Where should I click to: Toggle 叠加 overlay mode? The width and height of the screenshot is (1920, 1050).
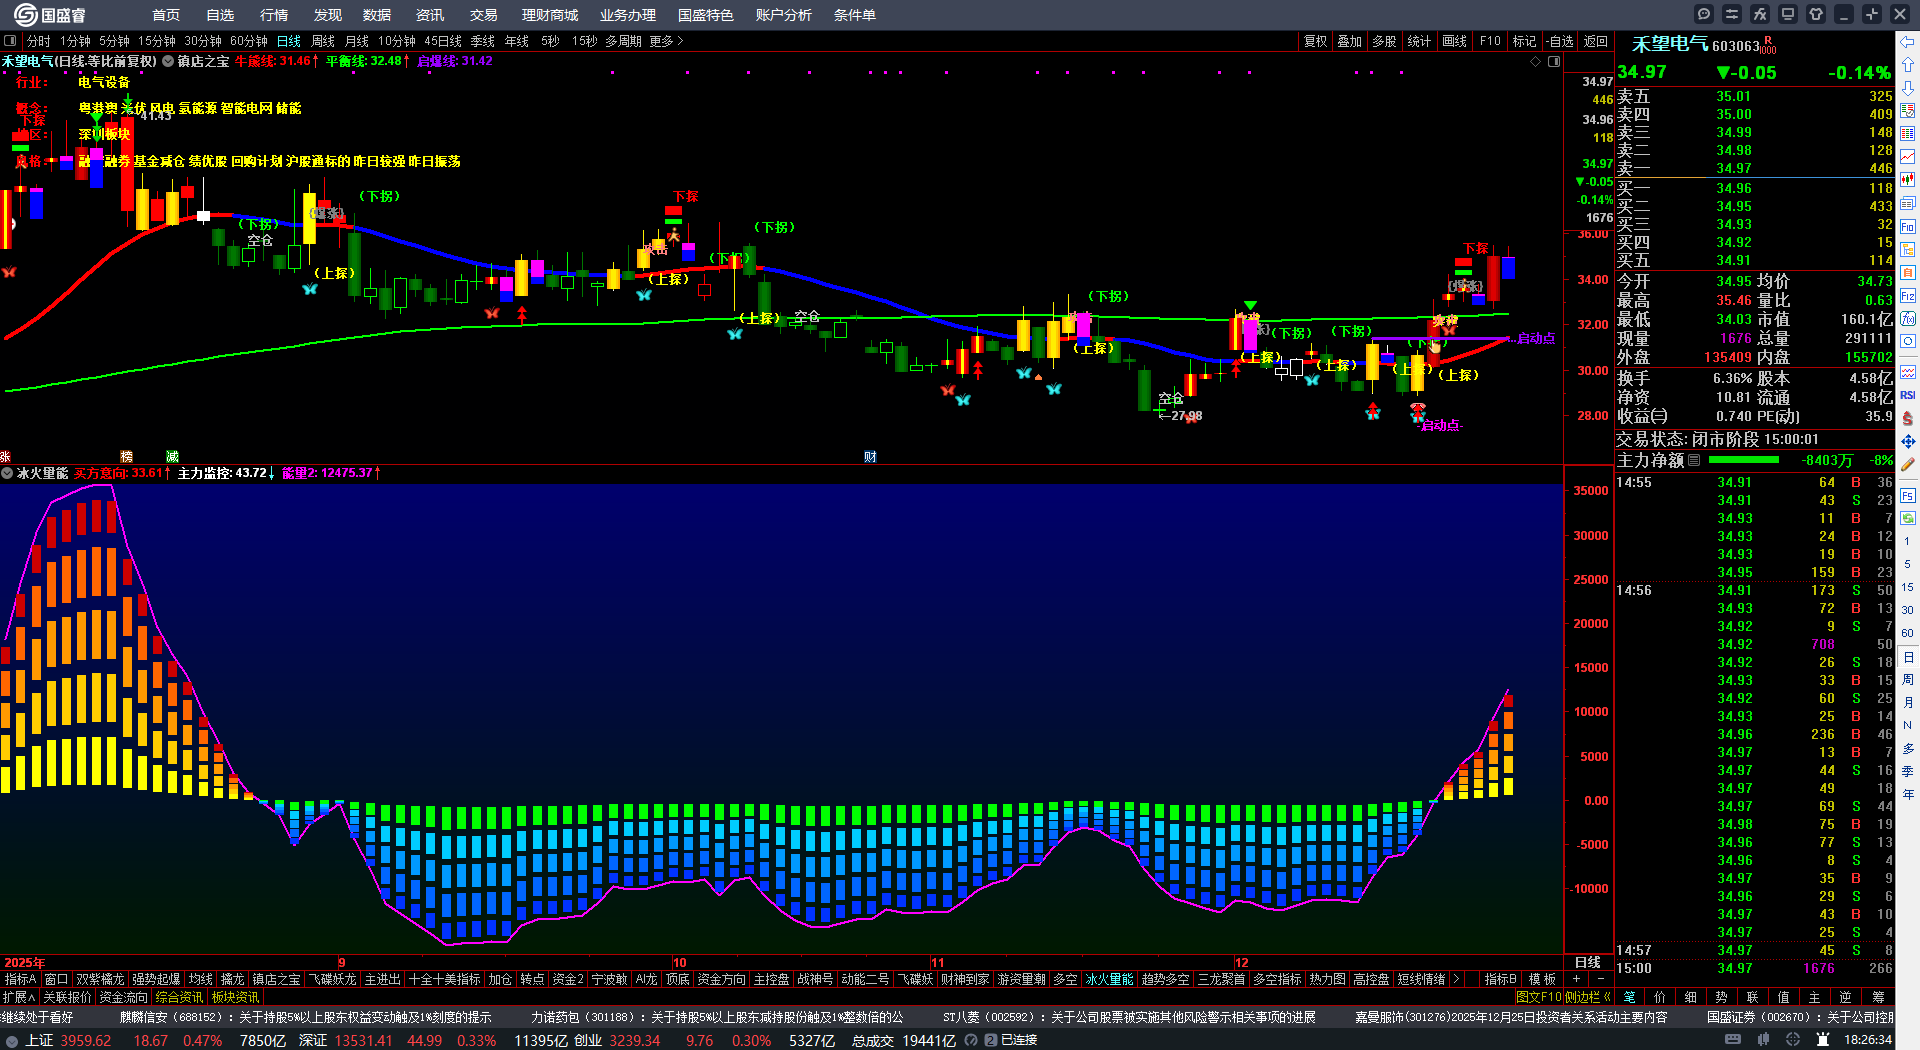click(1350, 41)
